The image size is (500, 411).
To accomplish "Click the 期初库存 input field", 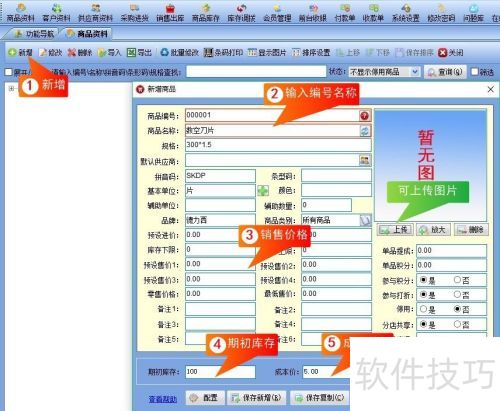I will point(220,371).
